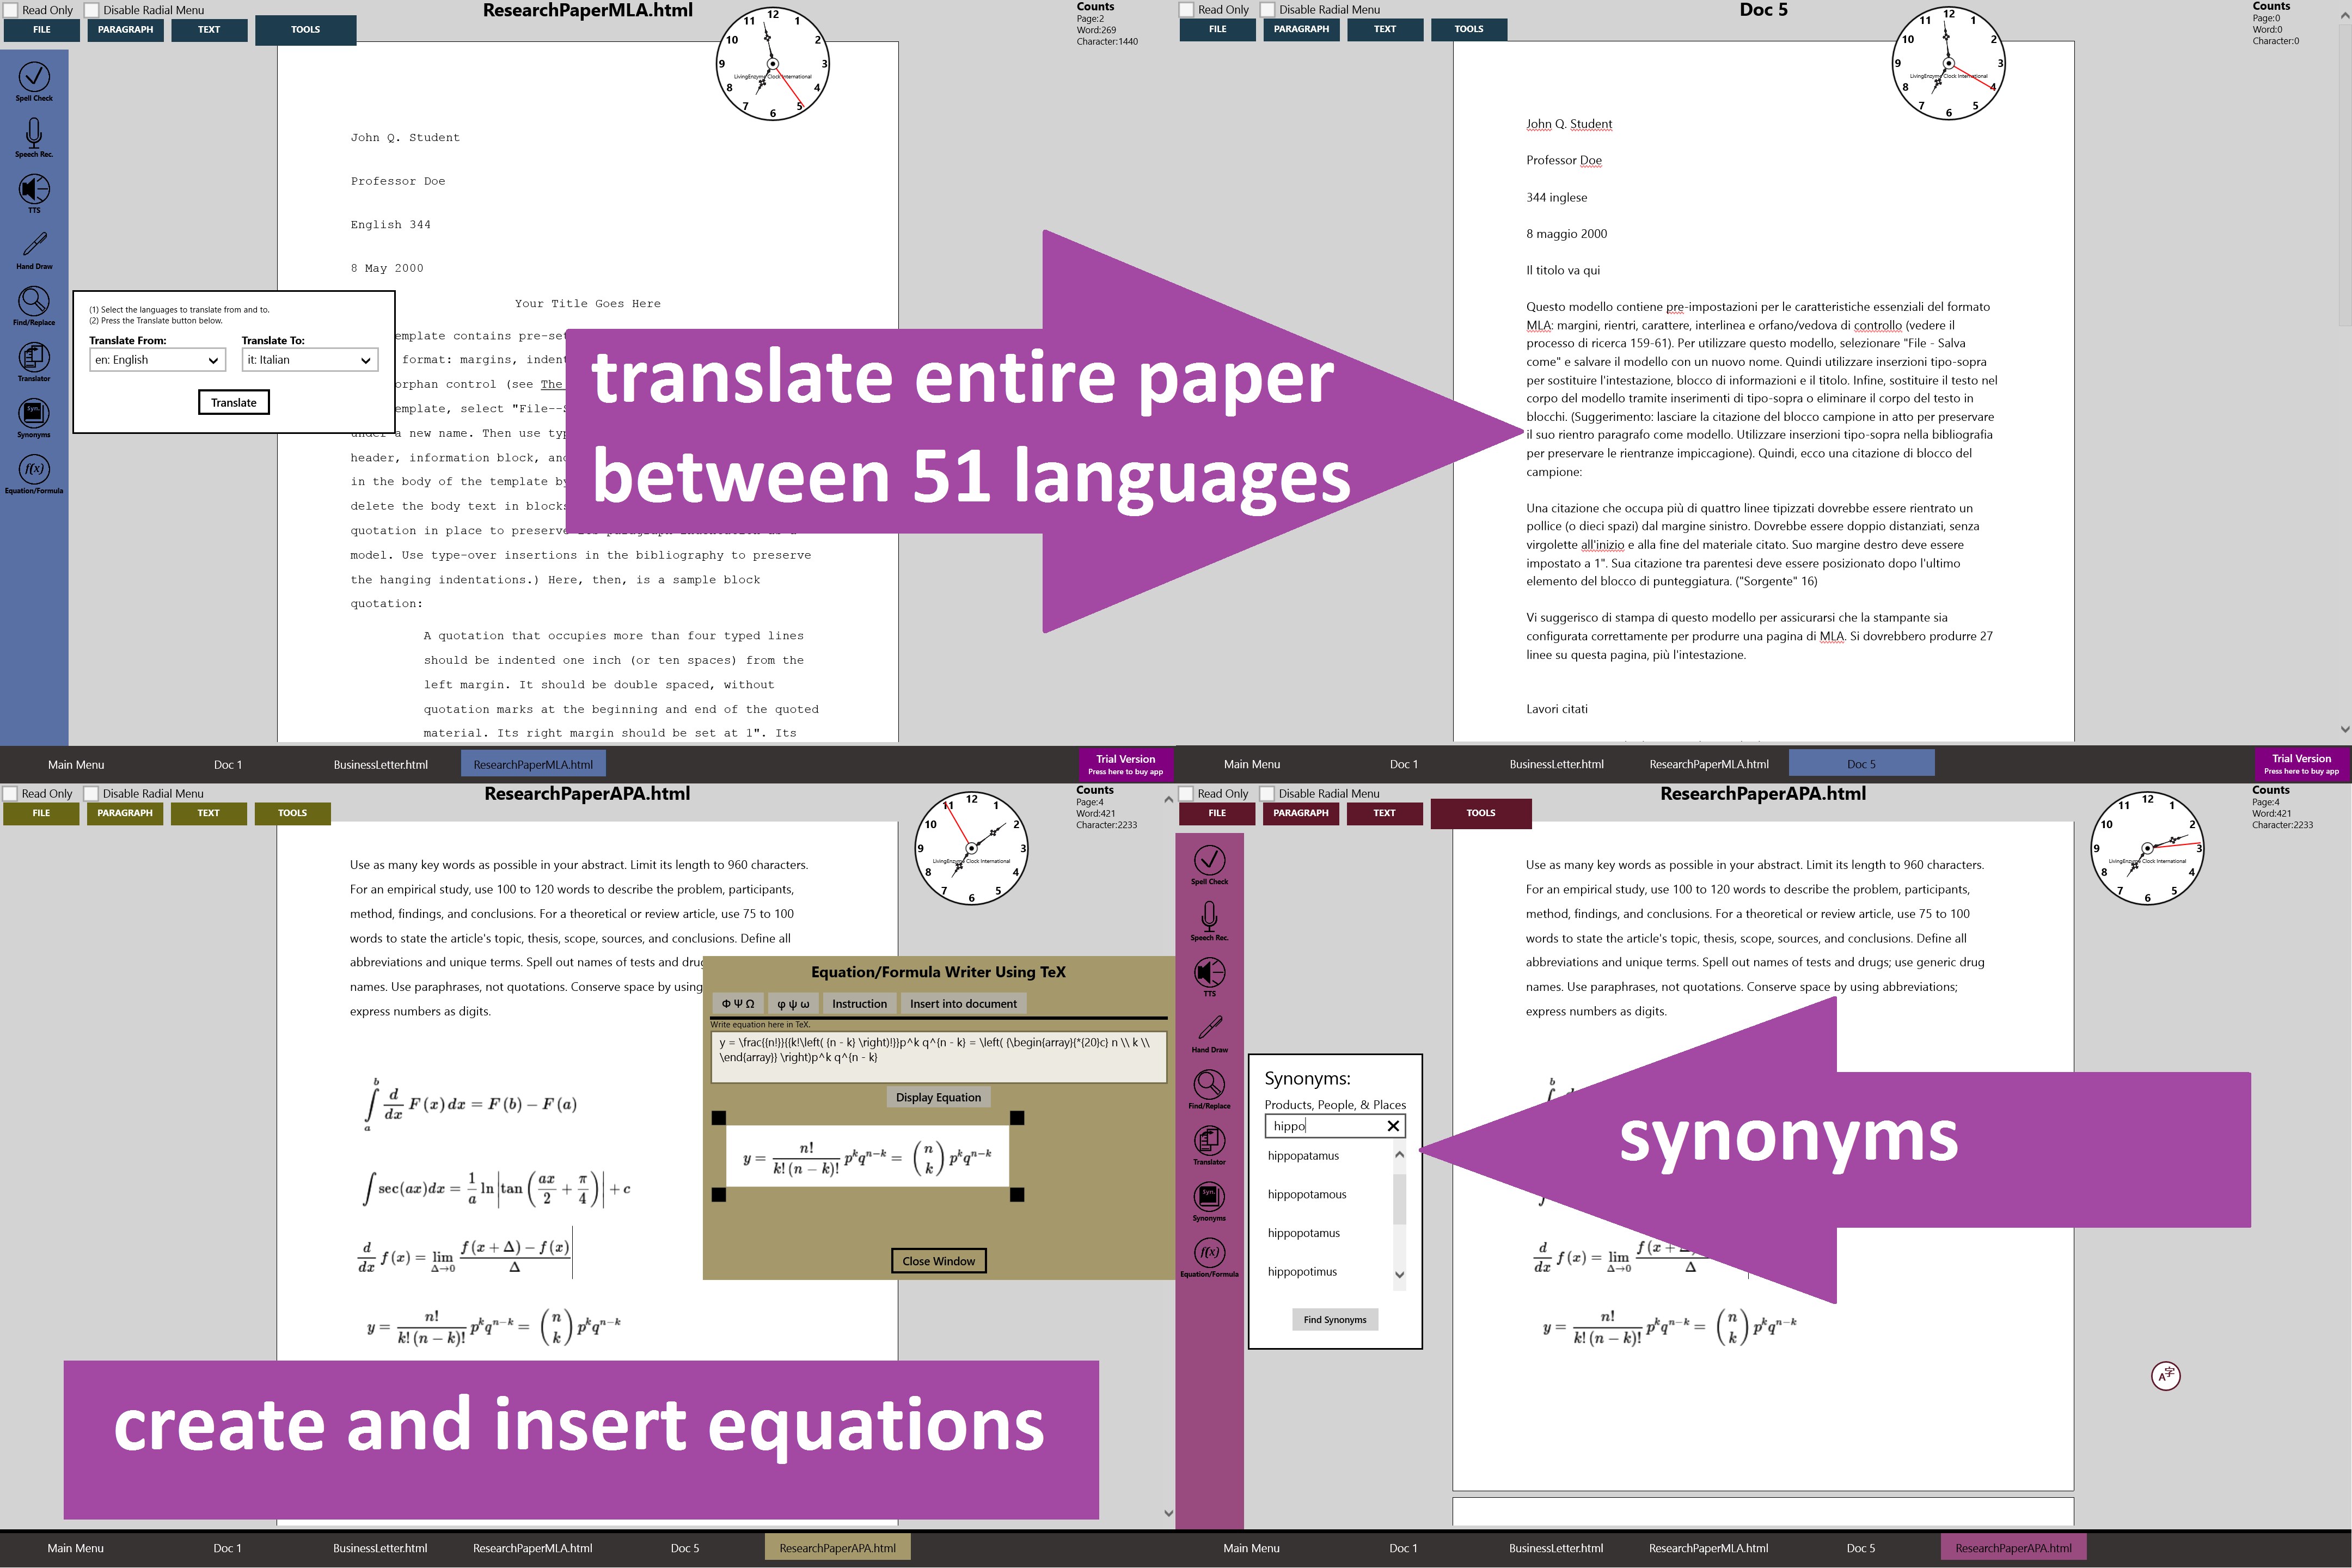Switch to BusinessLetter.html tab in top-left window
This screenshot has width=2352, height=1568.
click(x=380, y=765)
